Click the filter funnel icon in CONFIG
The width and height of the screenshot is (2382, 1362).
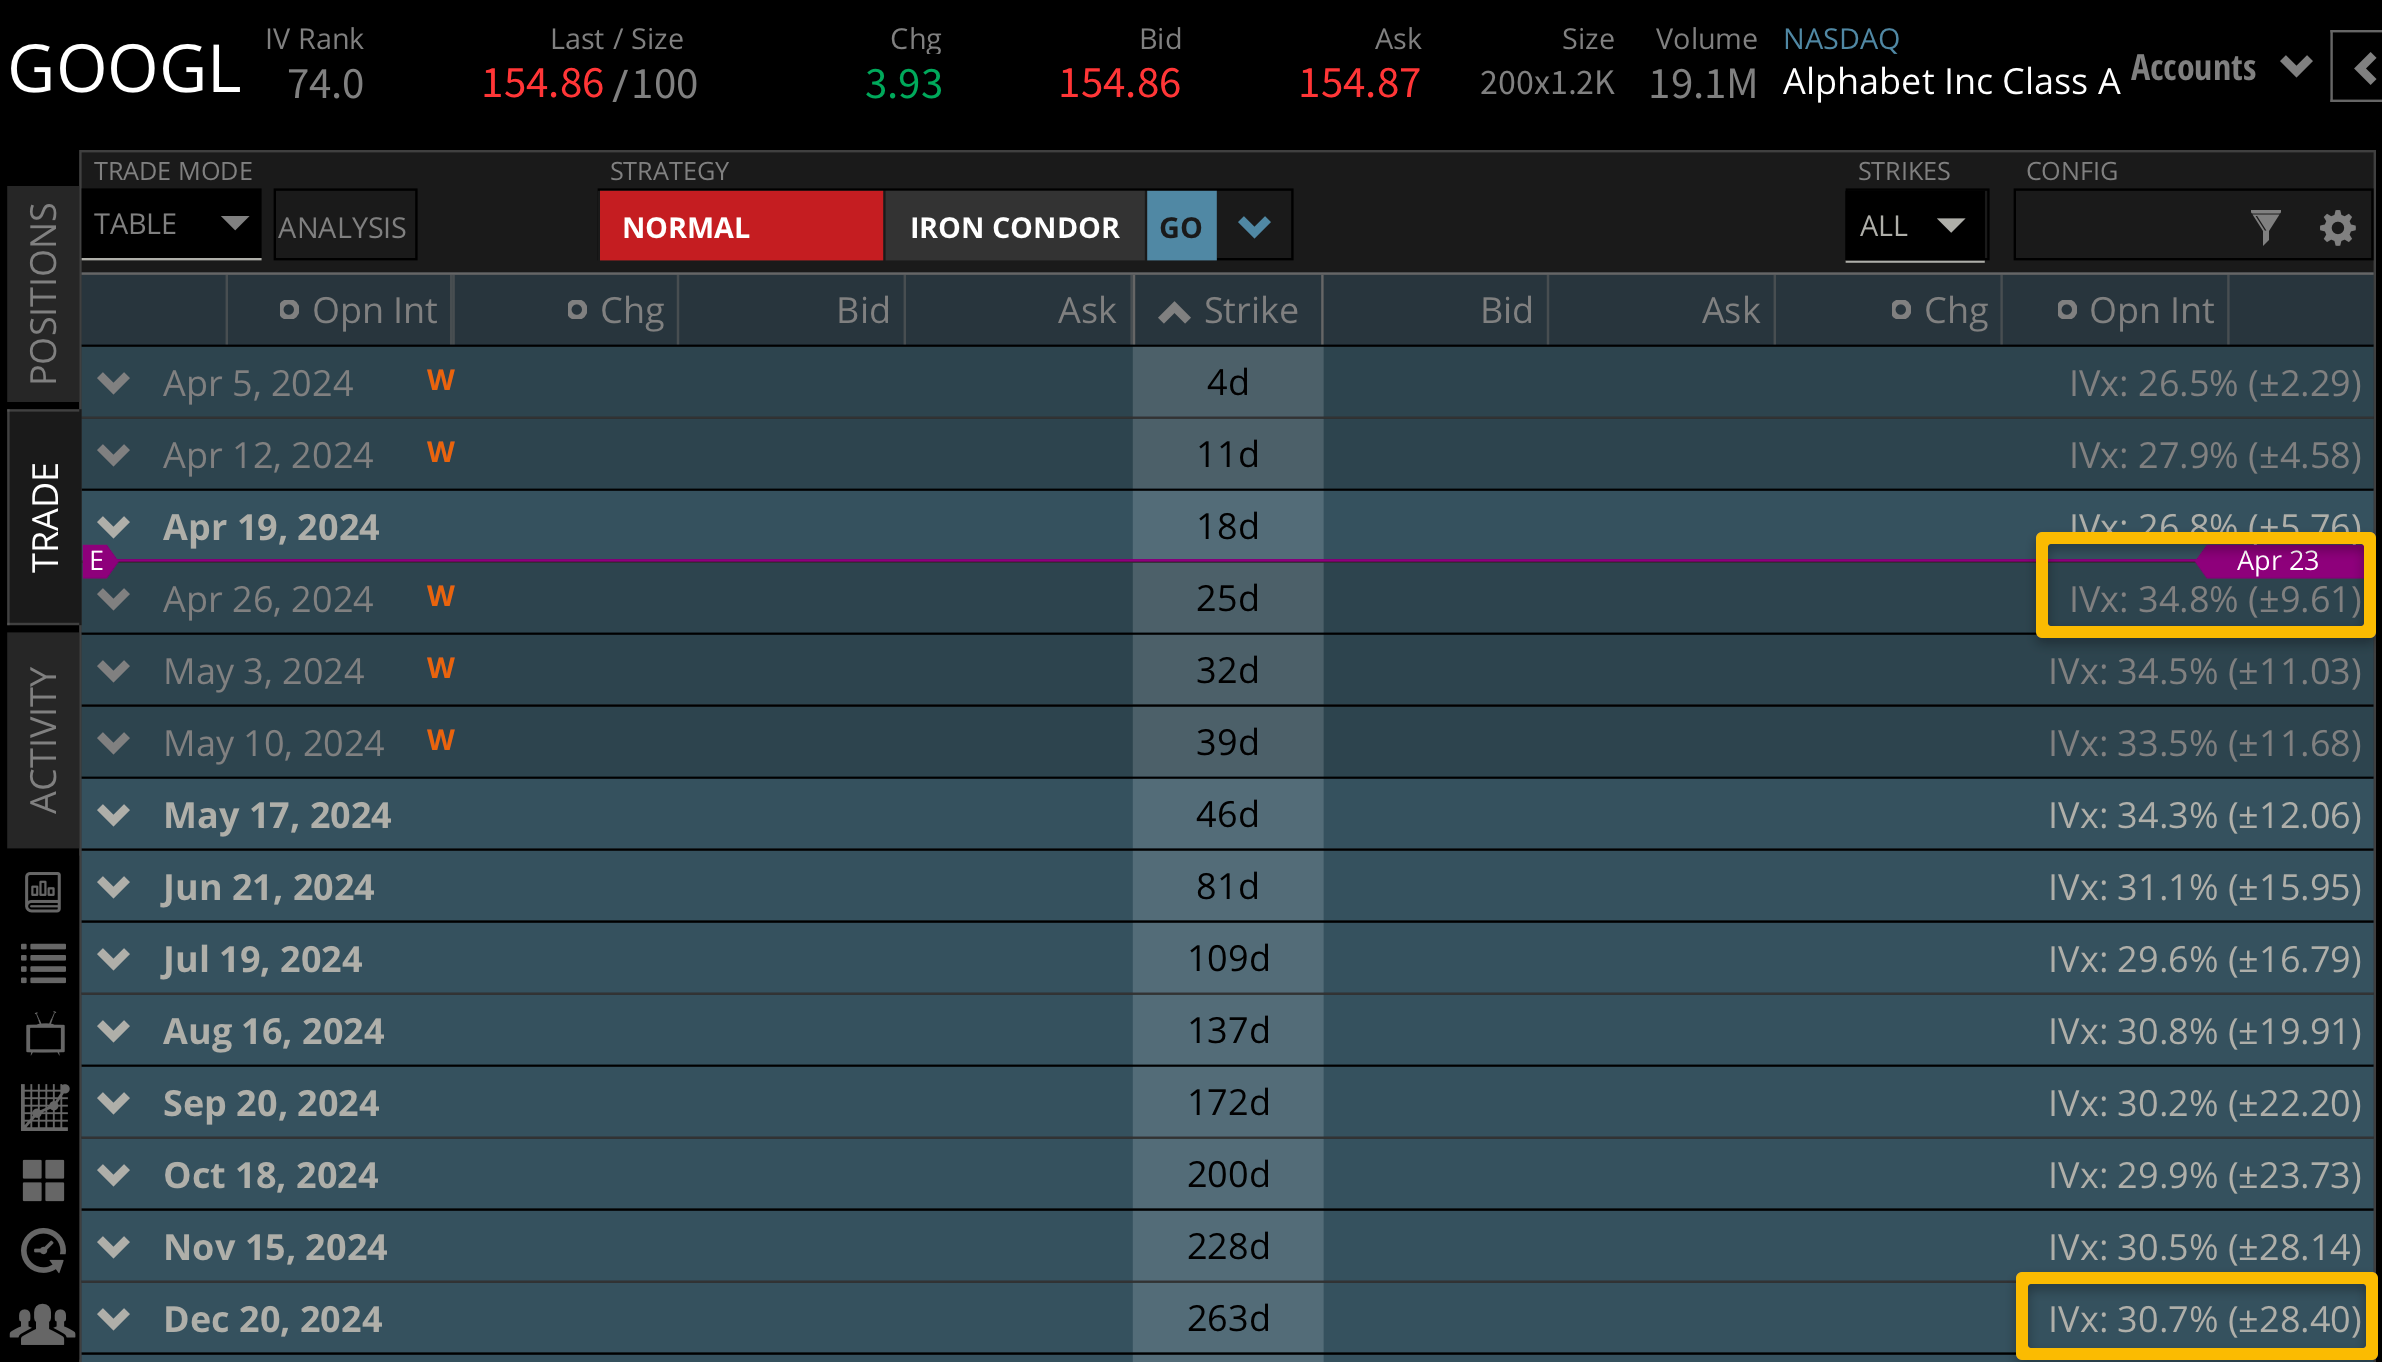point(2265,227)
